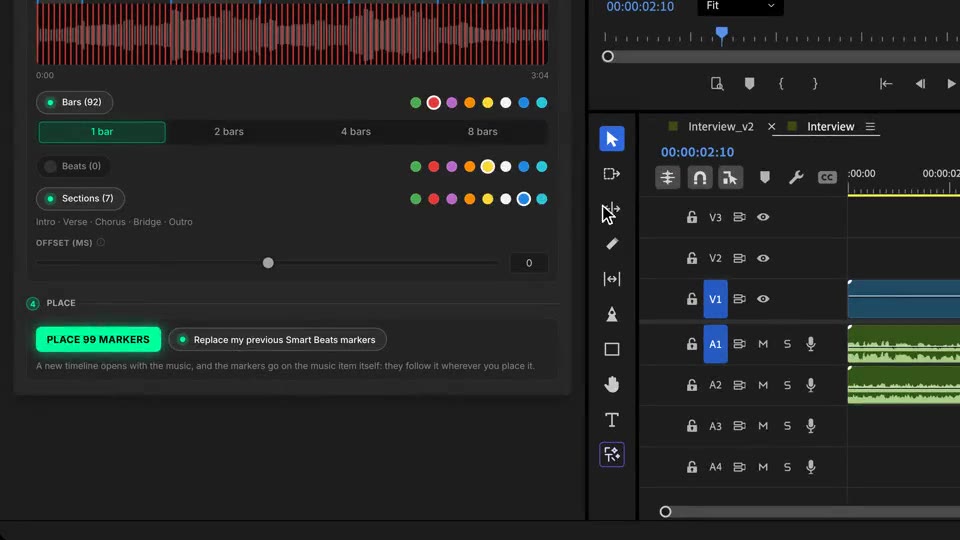Open the generative AI sparkle tool
The height and width of the screenshot is (540, 960).
click(612, 454)
